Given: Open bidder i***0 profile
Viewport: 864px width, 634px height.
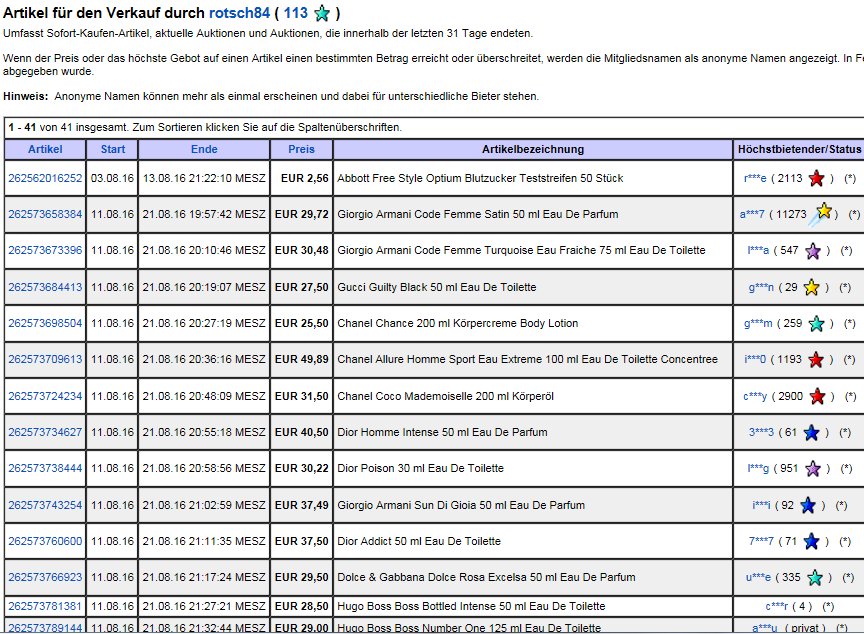Looking at the screenshot, I should (x=755, y=359).
